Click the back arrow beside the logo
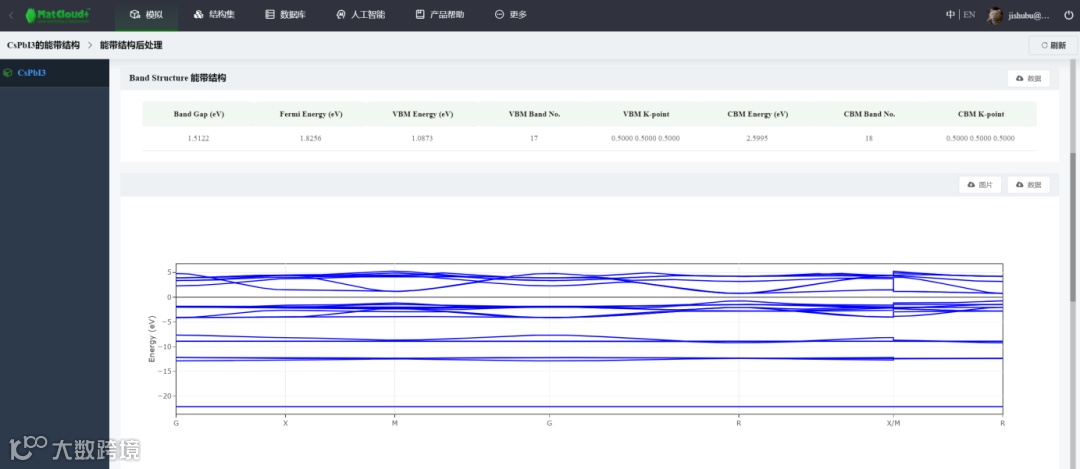Screen dimensions: 1080x469 [10, 14]
